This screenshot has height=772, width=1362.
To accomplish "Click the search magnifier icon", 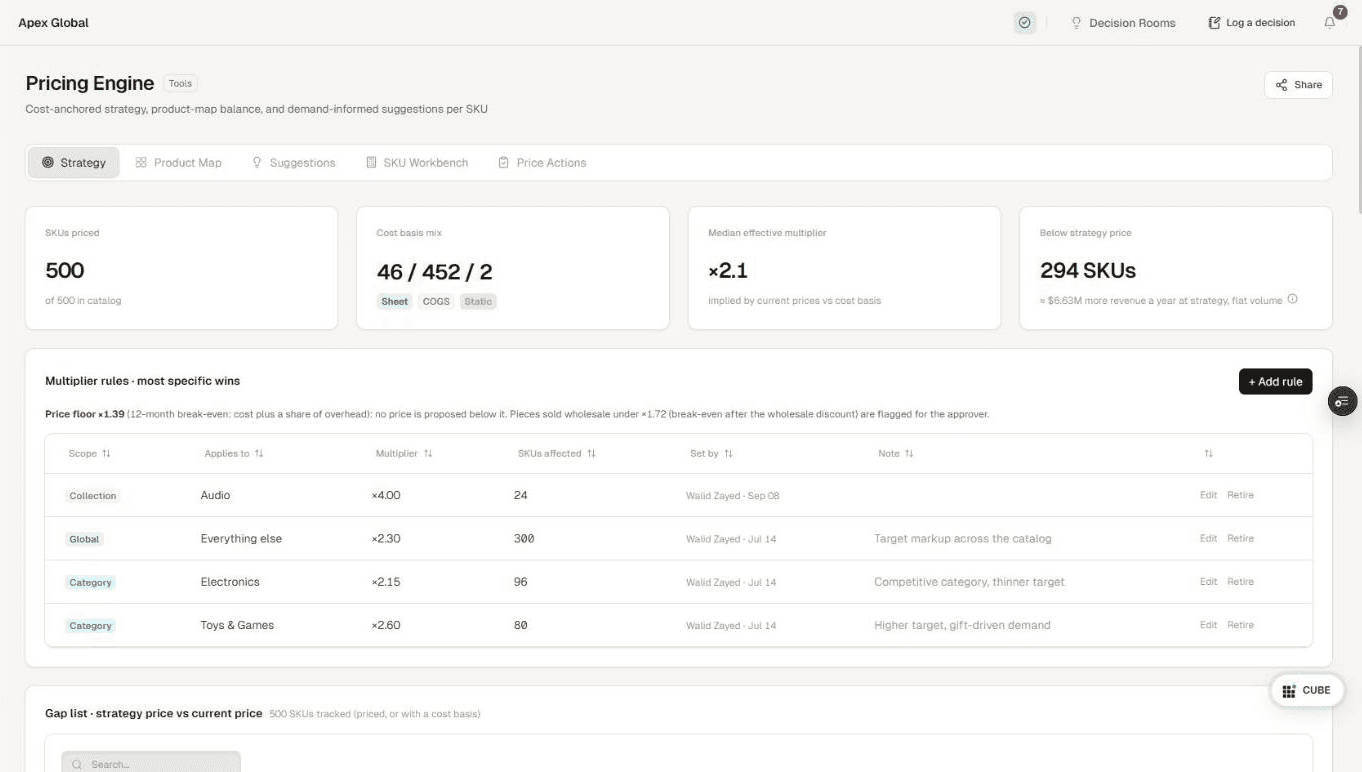I will (x=77, y=765).
